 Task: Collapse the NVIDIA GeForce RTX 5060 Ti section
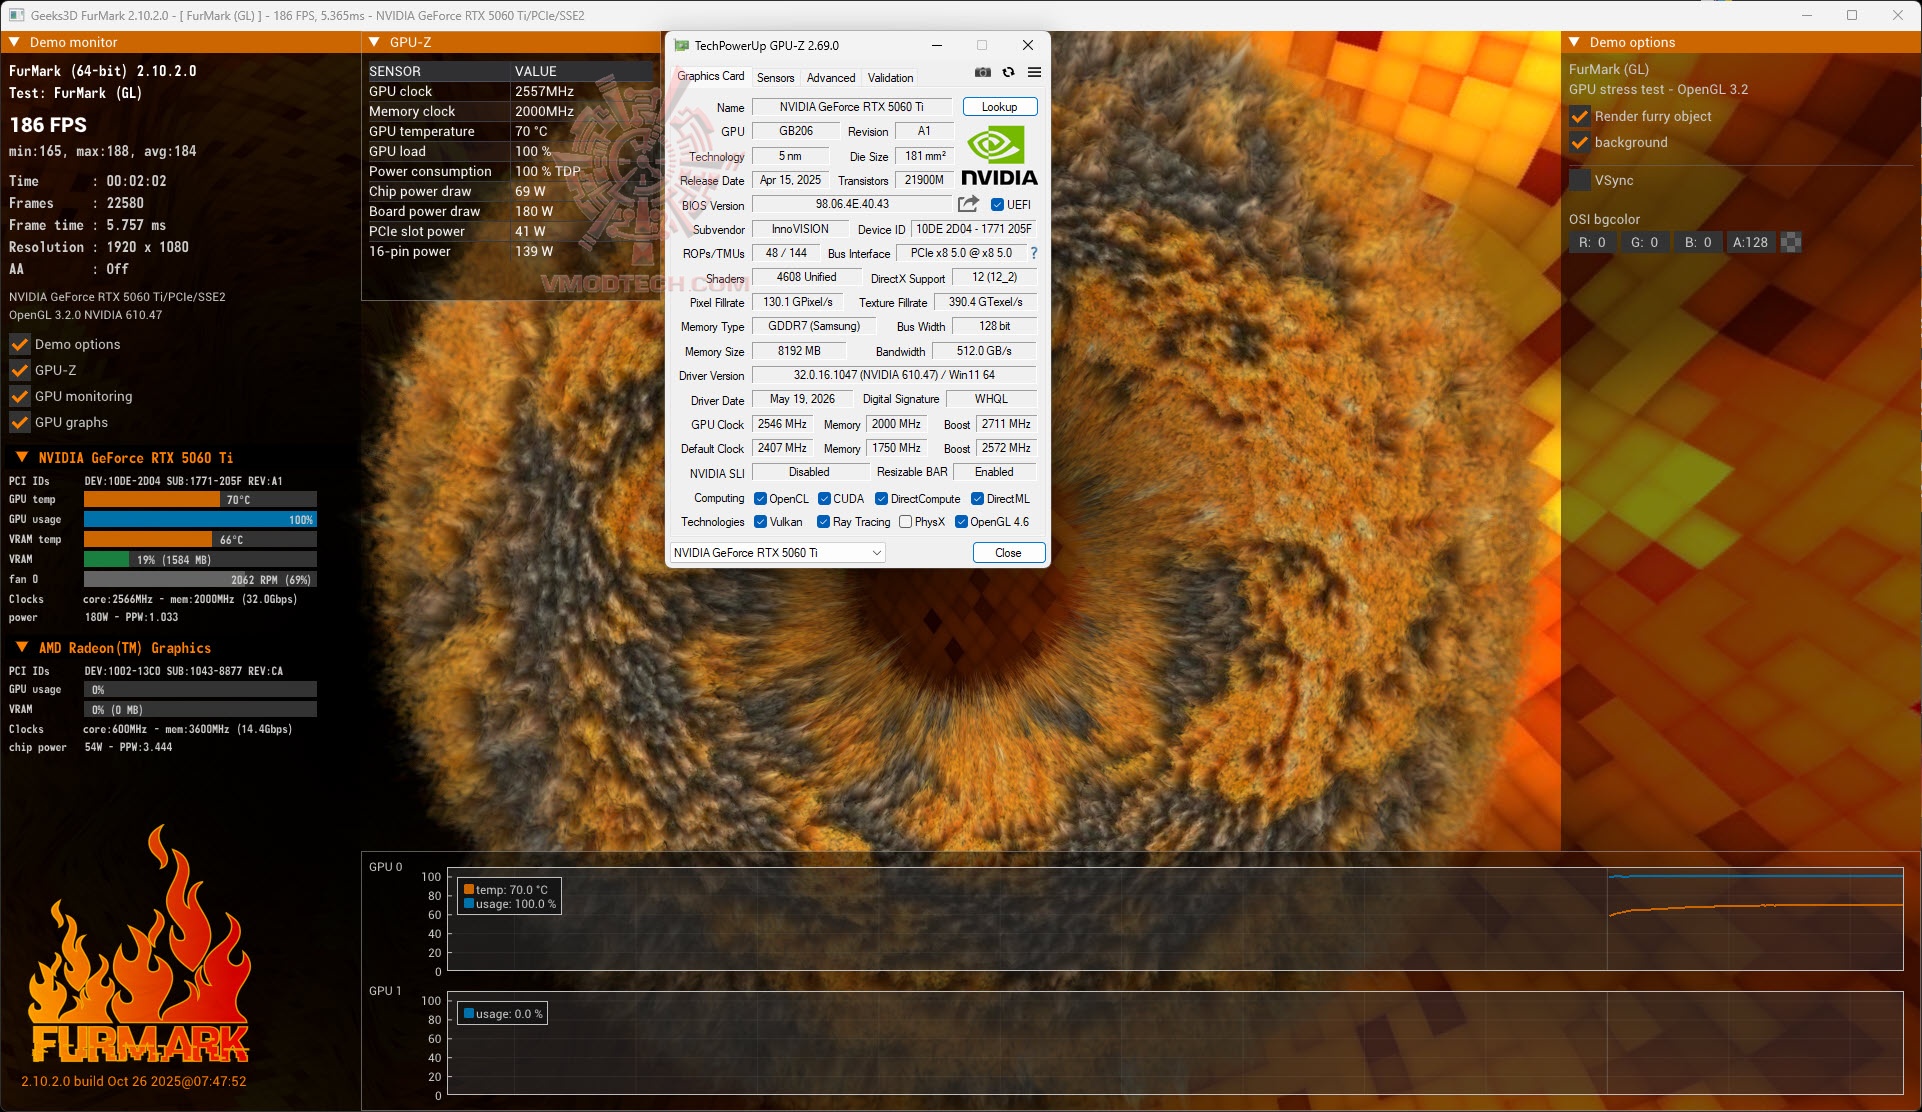(22, 457)
